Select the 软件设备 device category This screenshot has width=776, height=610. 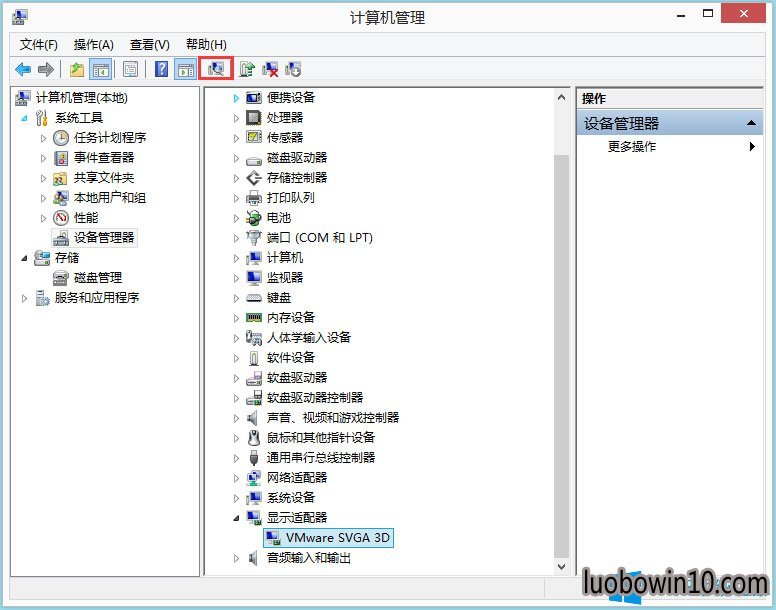[x=291, y=358]
